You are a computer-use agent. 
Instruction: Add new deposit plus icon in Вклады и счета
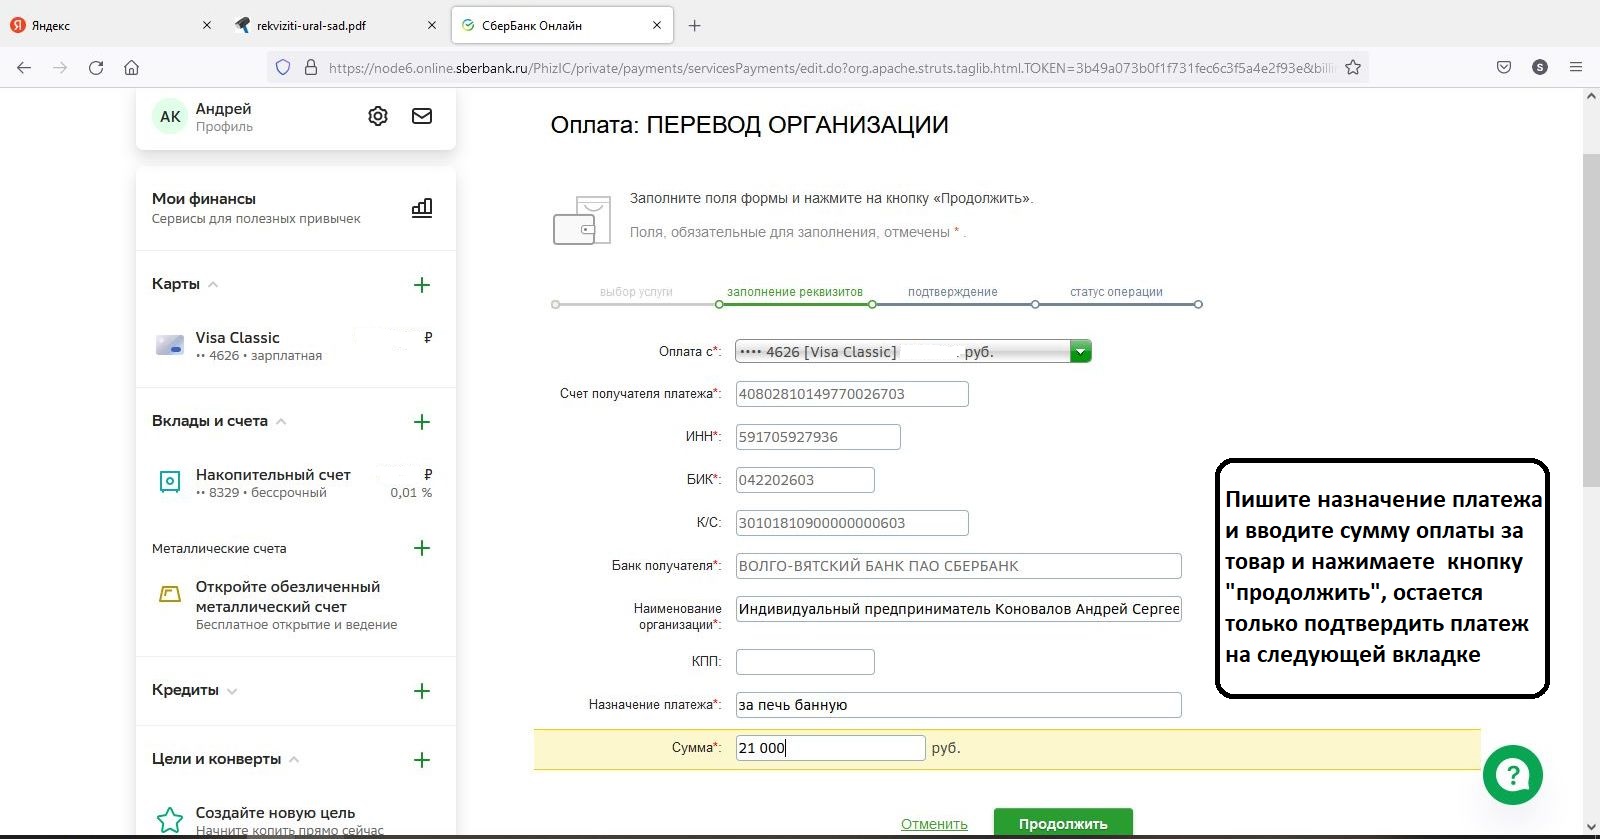coord(422,422)
